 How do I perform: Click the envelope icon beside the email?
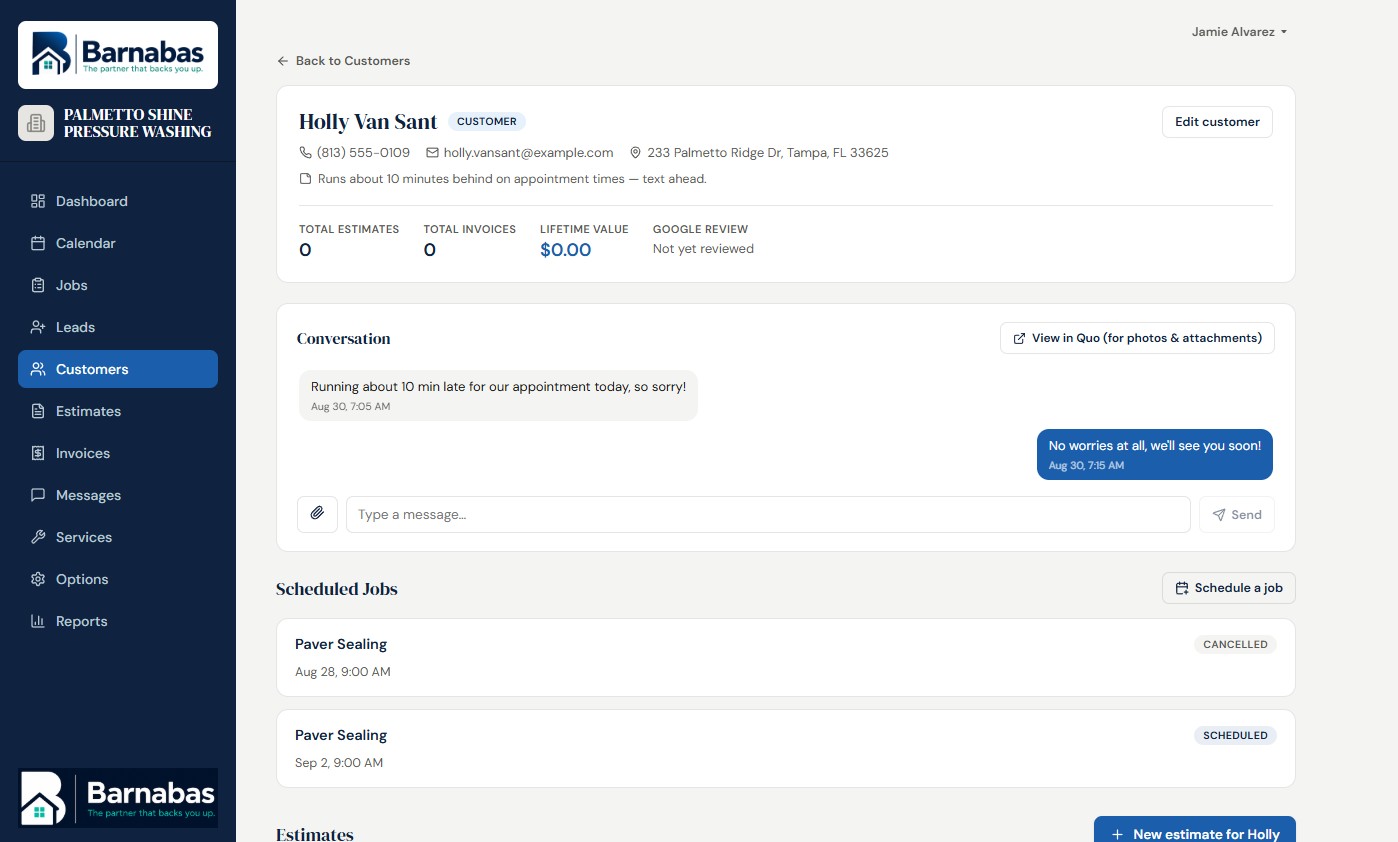pyautogui.click(x=432, y=153)
